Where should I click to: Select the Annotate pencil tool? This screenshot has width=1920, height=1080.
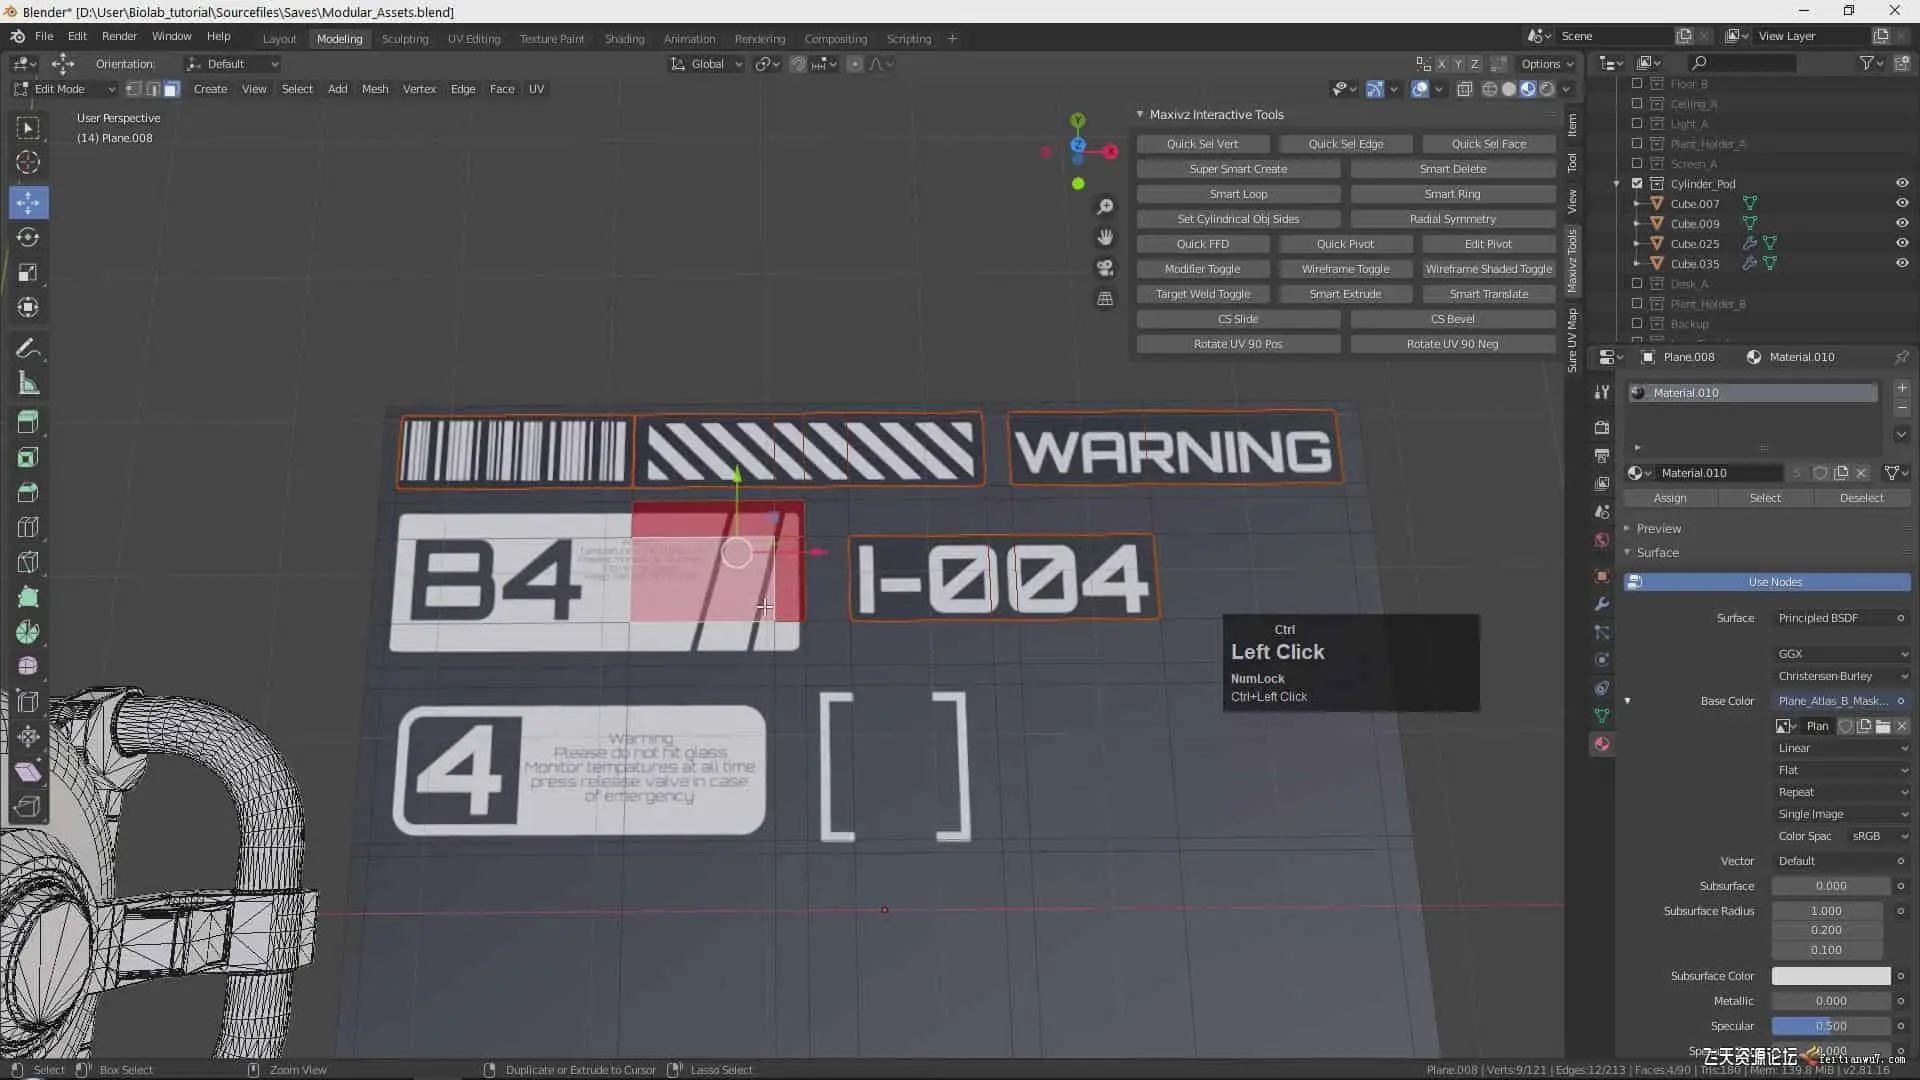point(28,349)
